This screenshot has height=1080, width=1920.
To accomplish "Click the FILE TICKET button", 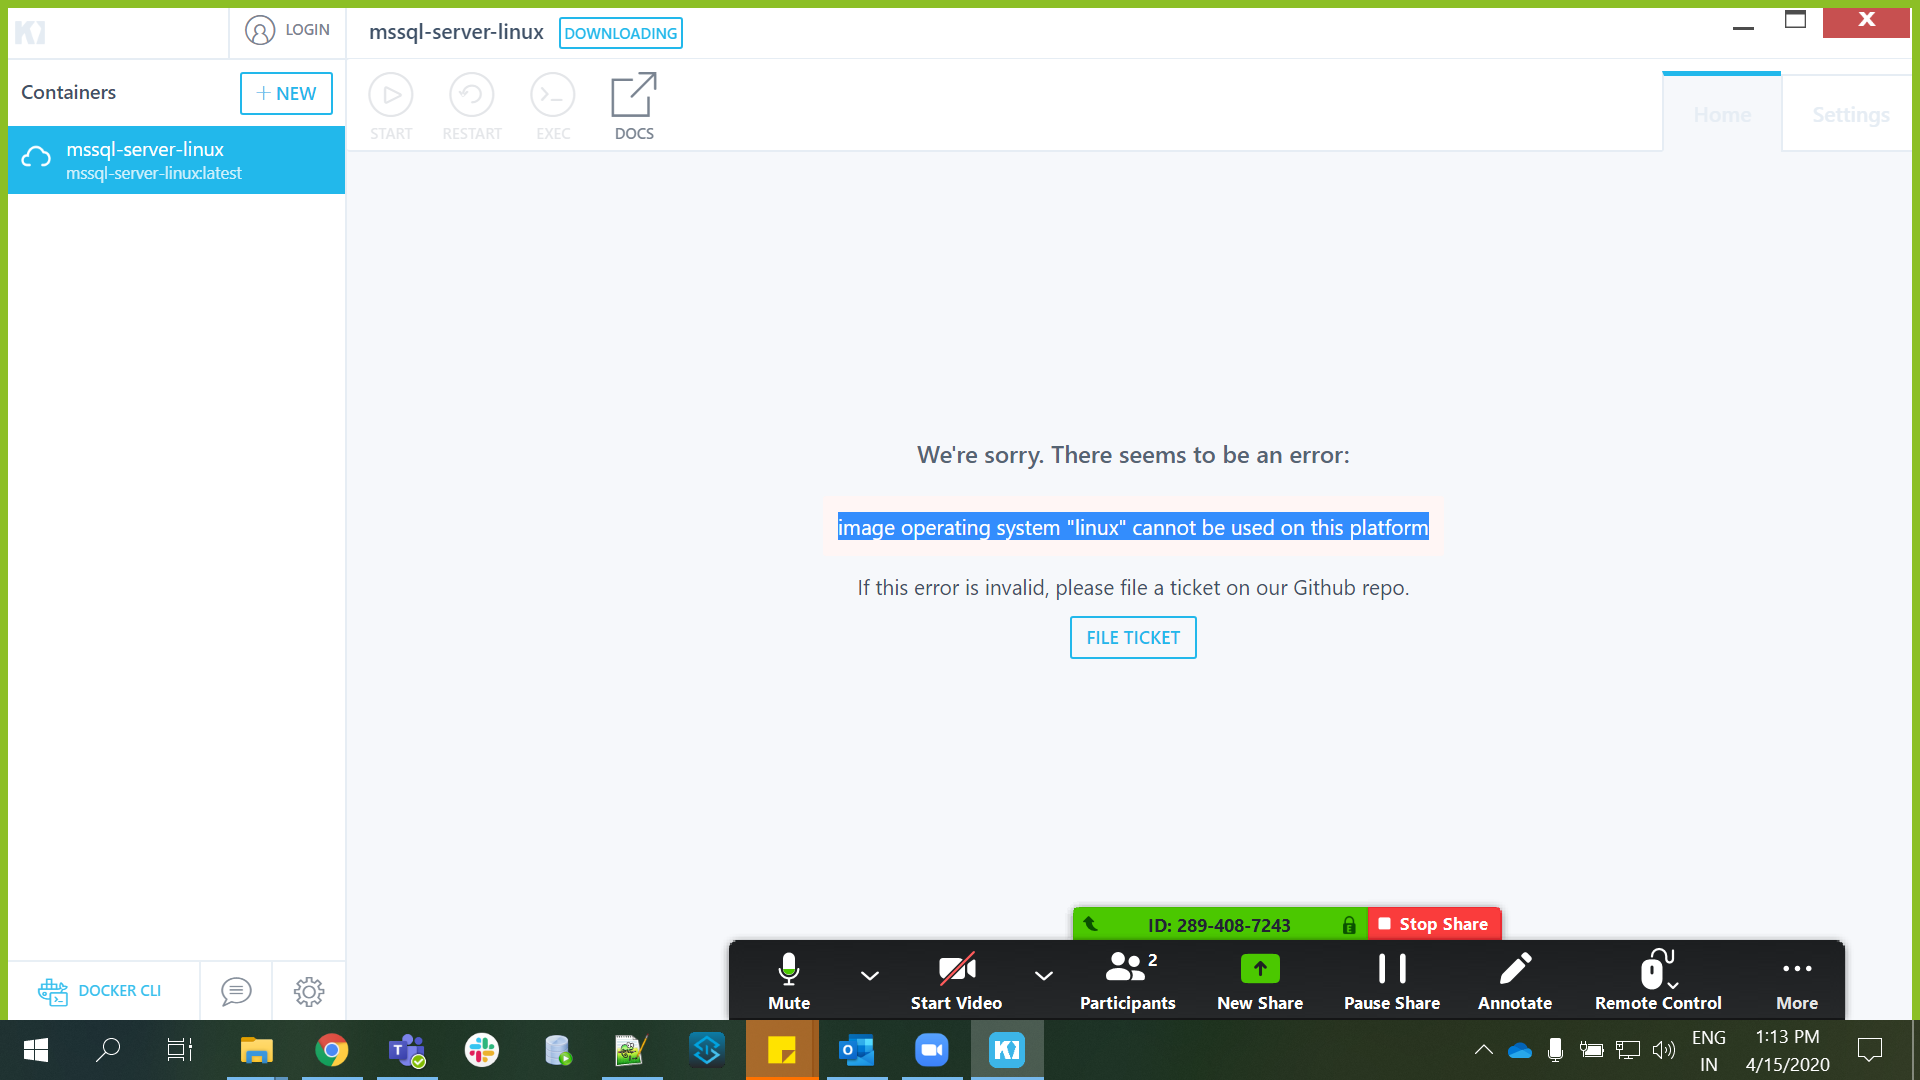I will click(1132, 638).
